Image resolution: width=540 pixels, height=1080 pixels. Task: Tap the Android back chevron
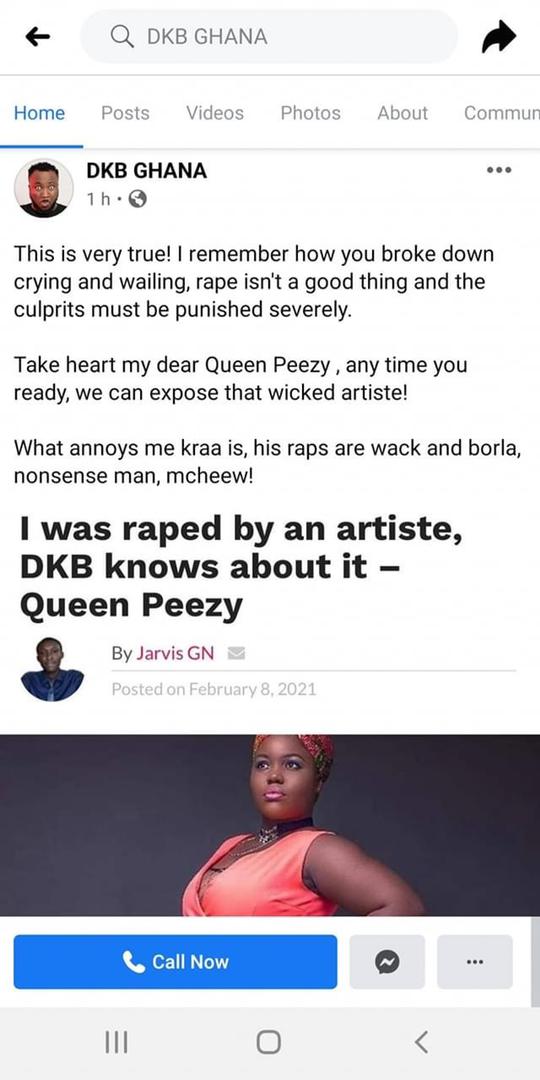422,1042
